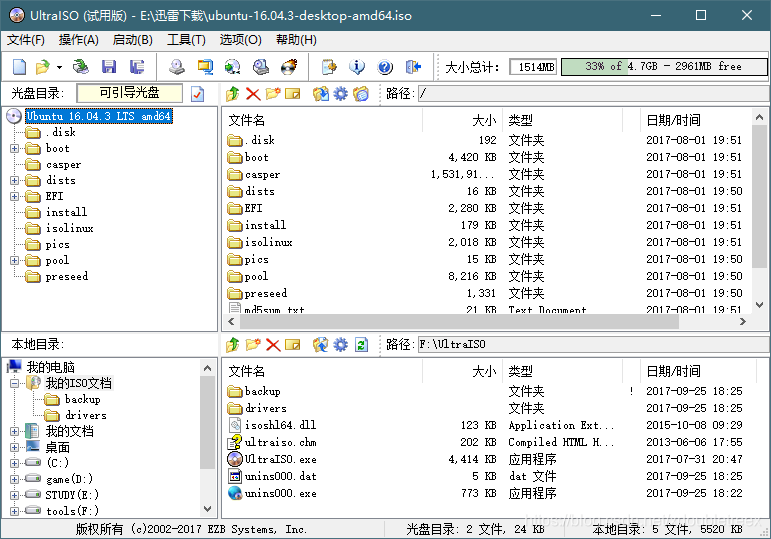The width and height of the screenshot is (771, 539).
Task: Click the disc pane Up folder icon
Action: tap(233, 93)
